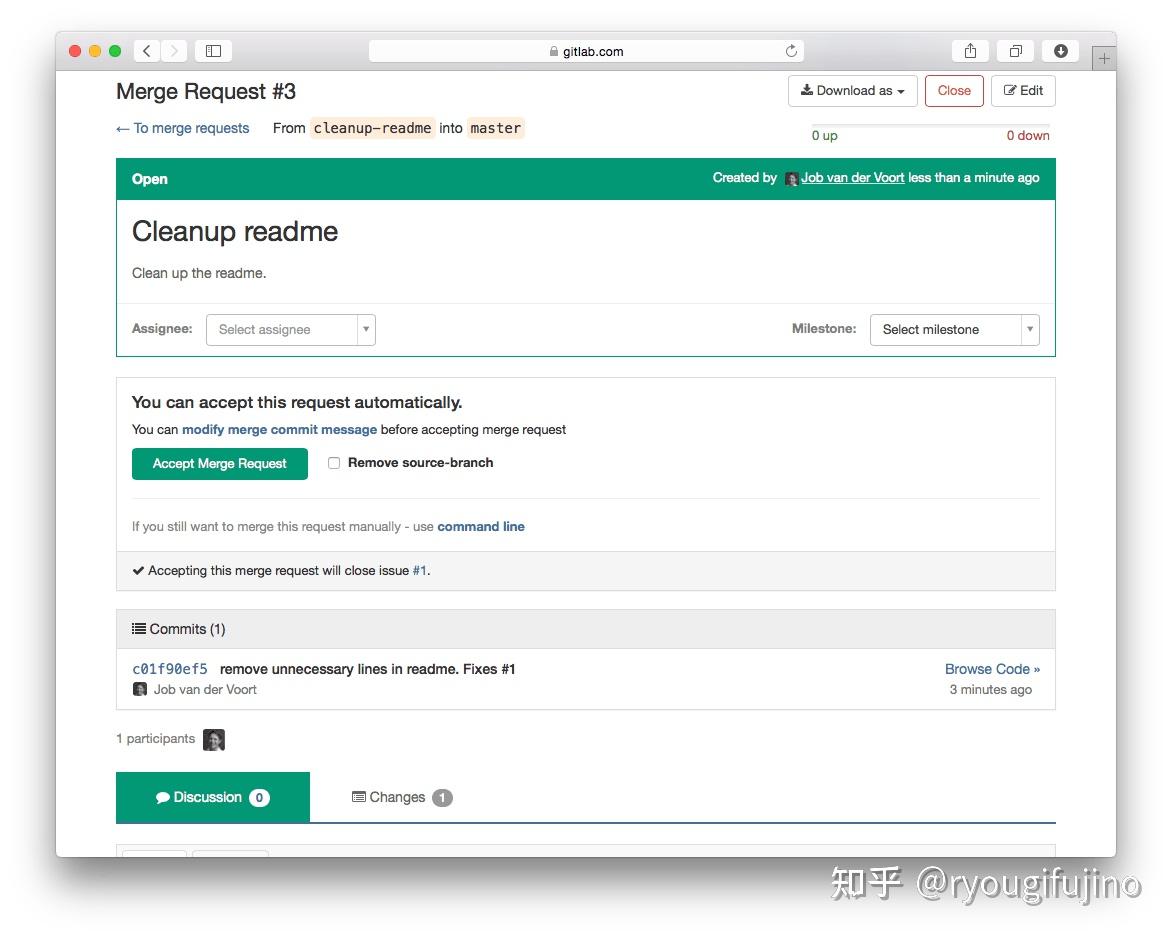Viewport: 1172px width, 937px height.
Task: Open the Select assignee dropdown
Action: tap(290, 329)
